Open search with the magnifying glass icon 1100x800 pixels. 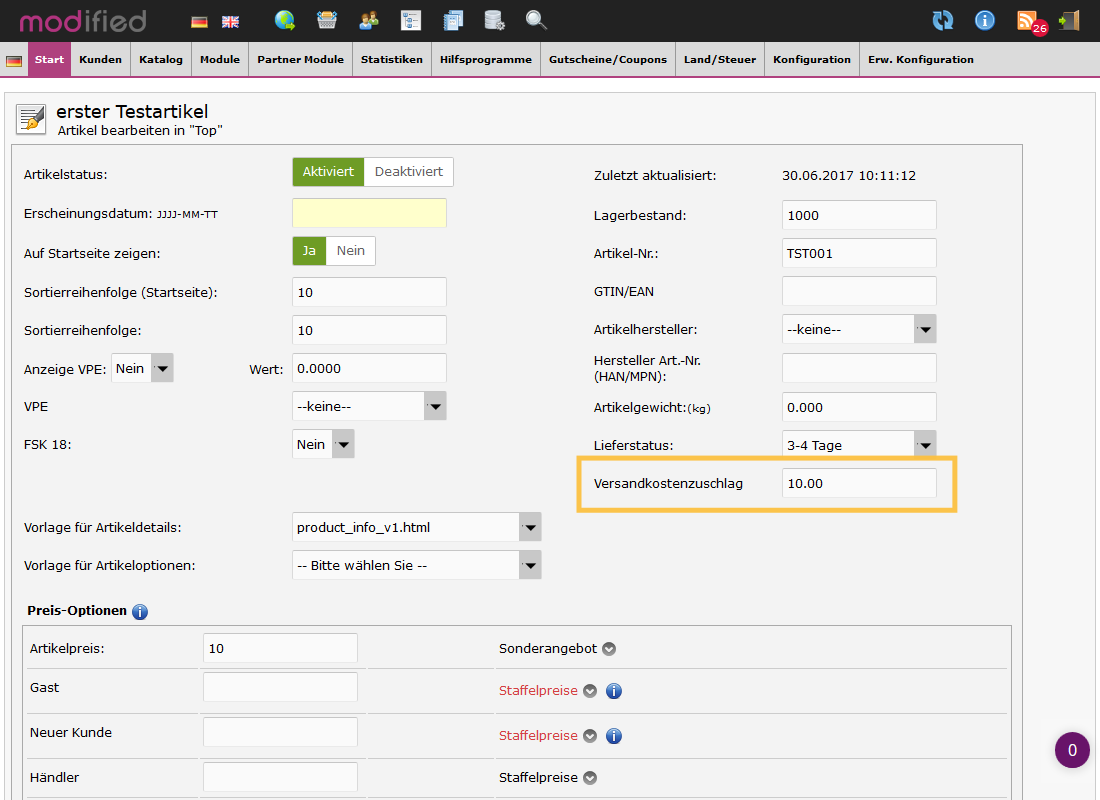click(536, 20)
